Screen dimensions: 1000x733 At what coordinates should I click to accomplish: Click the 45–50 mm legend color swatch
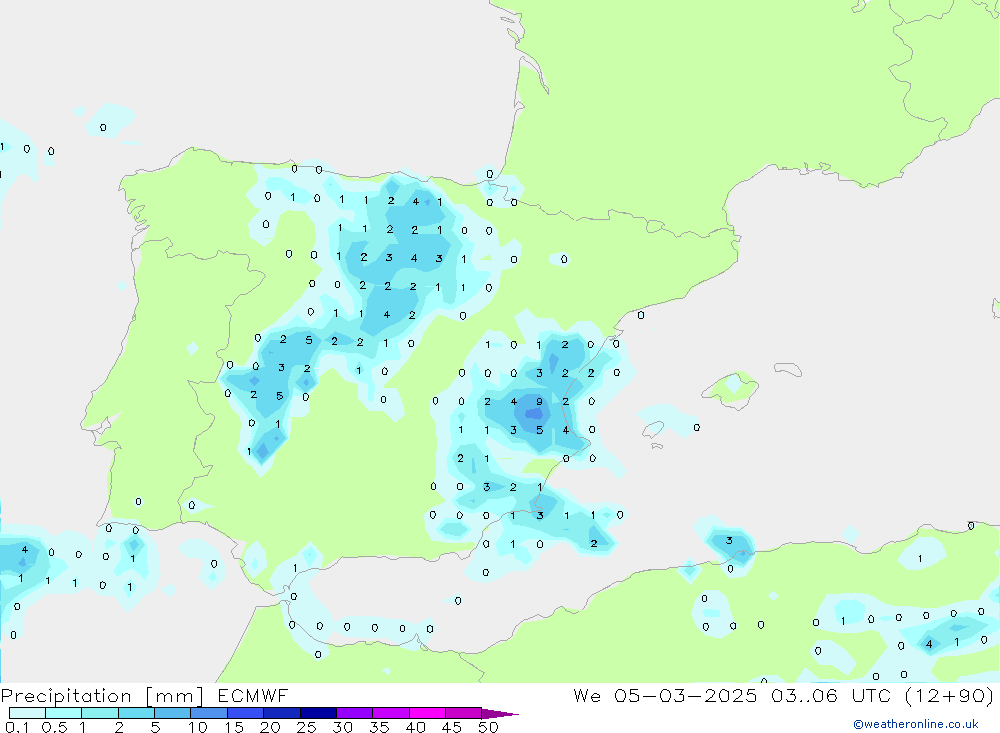point(464,713)
